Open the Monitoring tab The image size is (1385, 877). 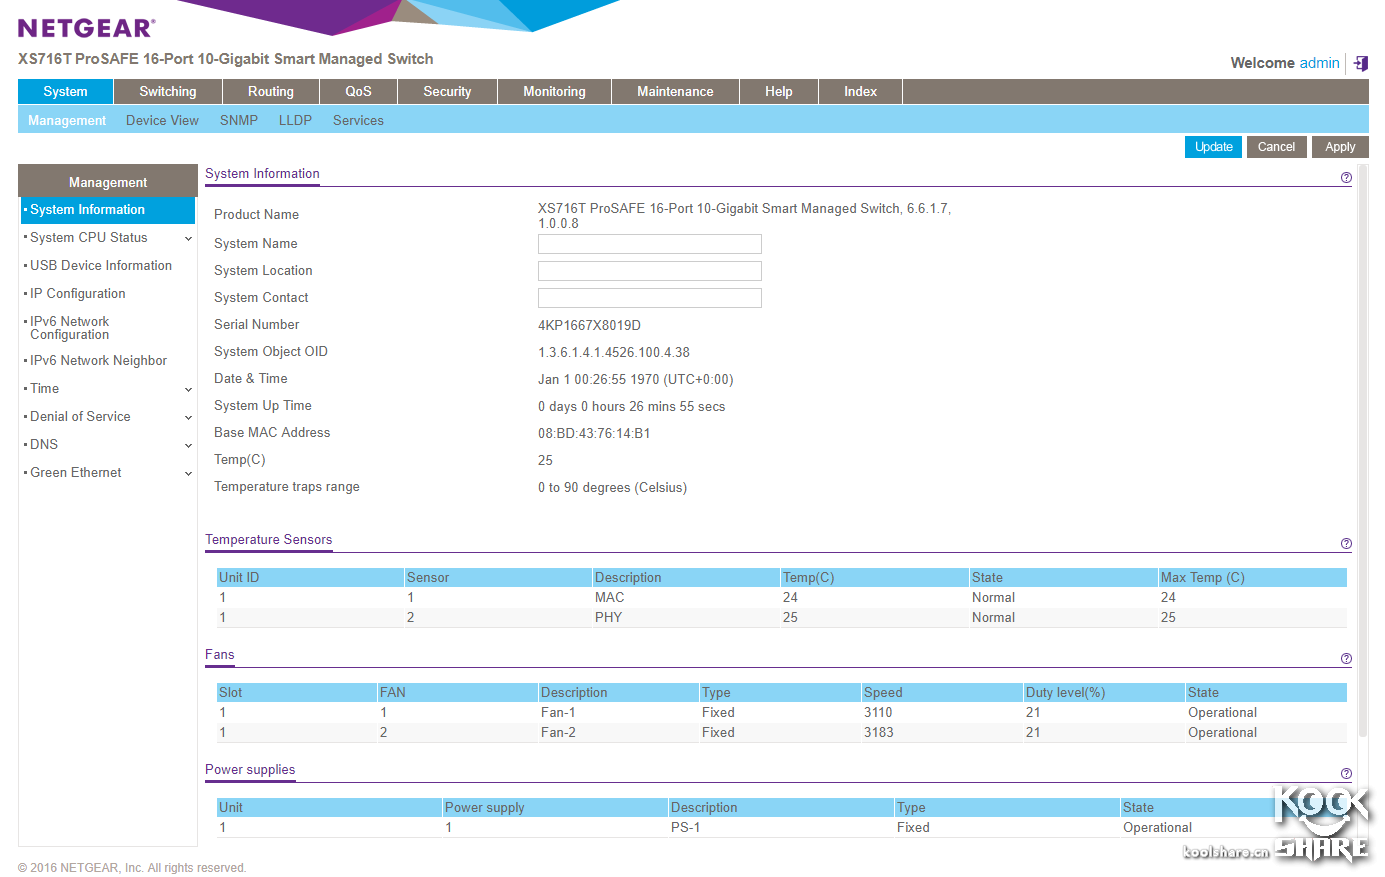[x=554, y=91]
